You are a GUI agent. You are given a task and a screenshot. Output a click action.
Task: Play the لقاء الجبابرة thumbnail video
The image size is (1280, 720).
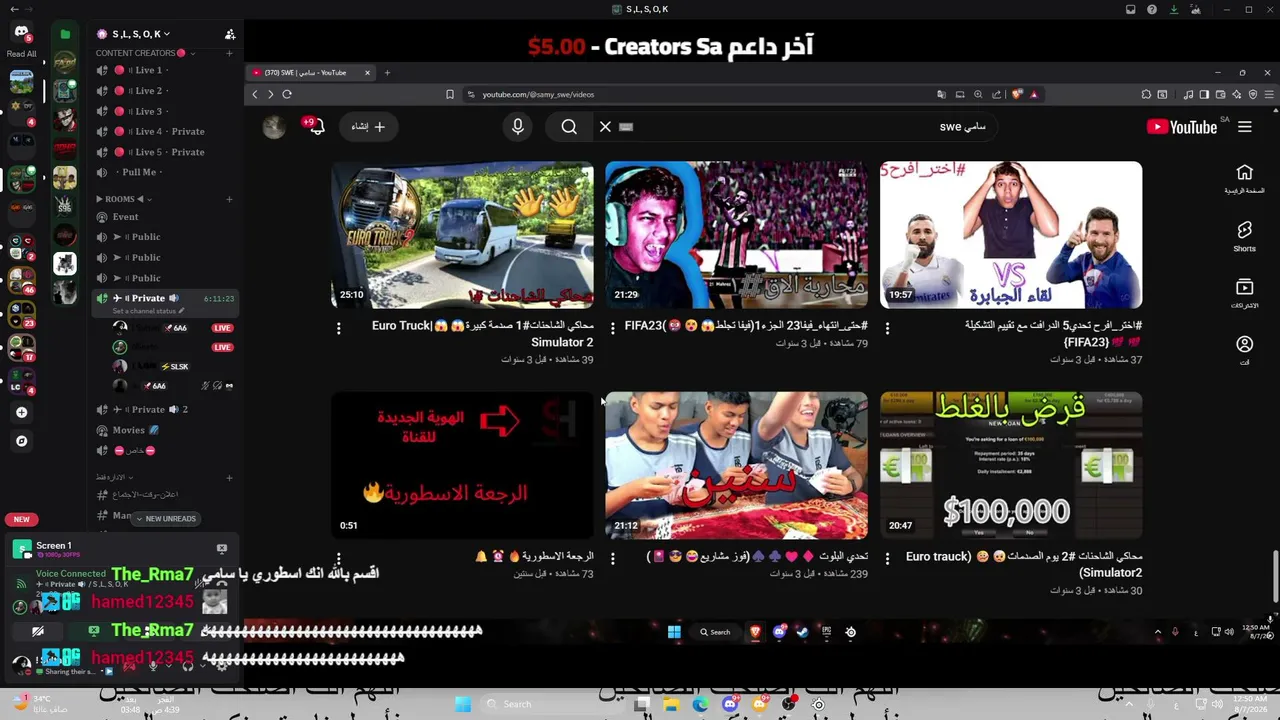point(1011,235)
